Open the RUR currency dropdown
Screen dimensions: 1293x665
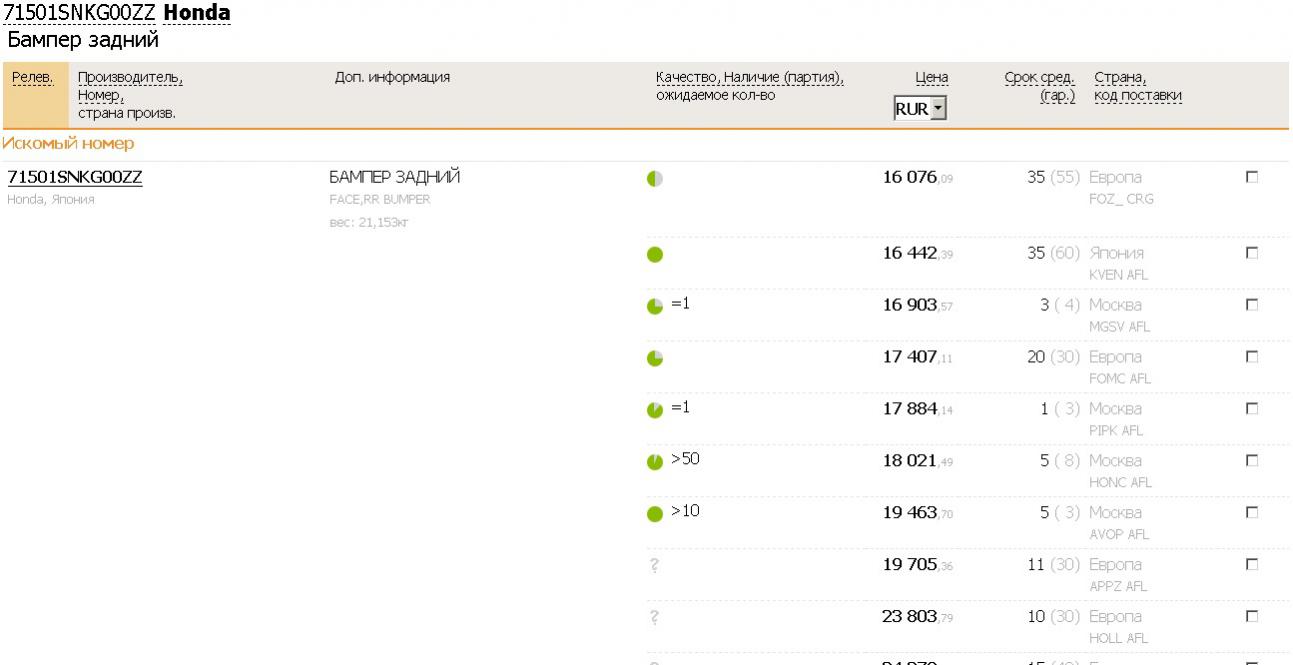(920, 109)
